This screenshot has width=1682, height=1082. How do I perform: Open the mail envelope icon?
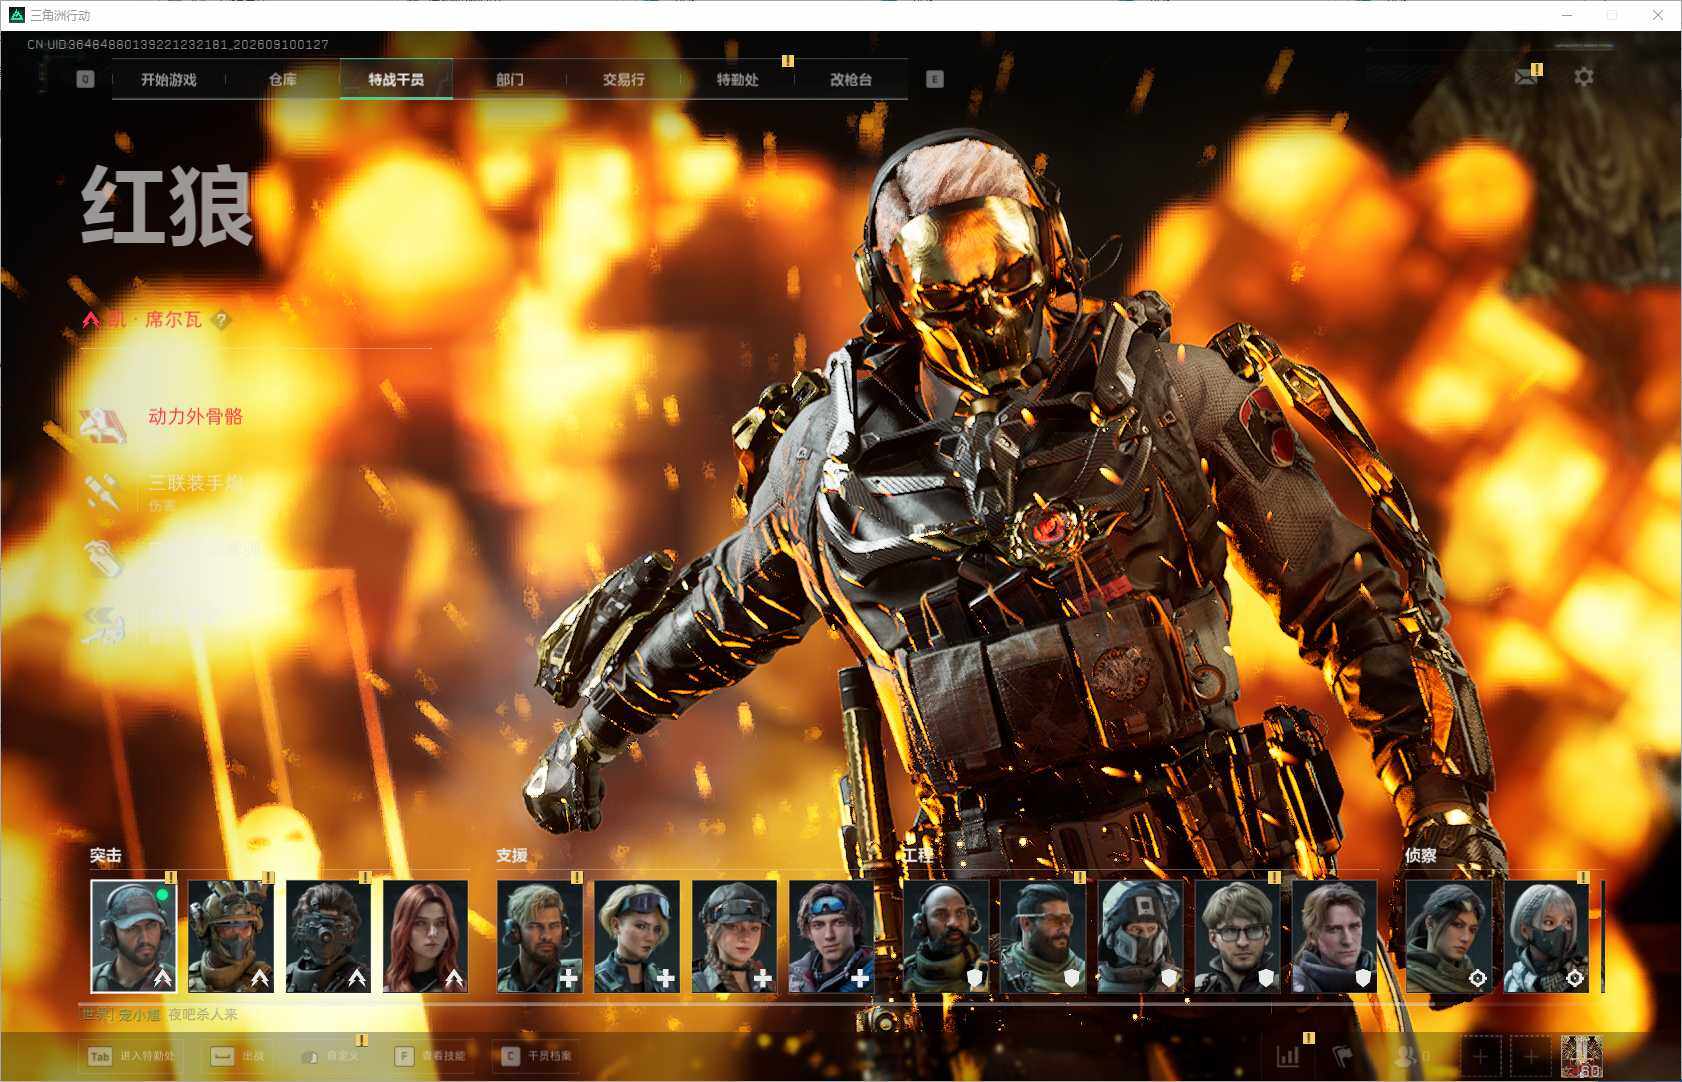pos(1525,77)
